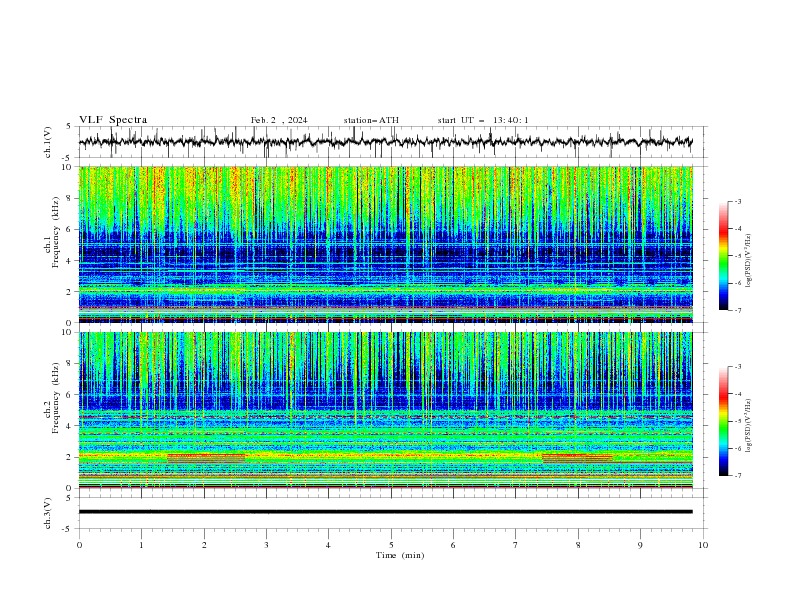Click the "Time (min)" x-axis label
792x612 pixels.
(x=400, y=555)
